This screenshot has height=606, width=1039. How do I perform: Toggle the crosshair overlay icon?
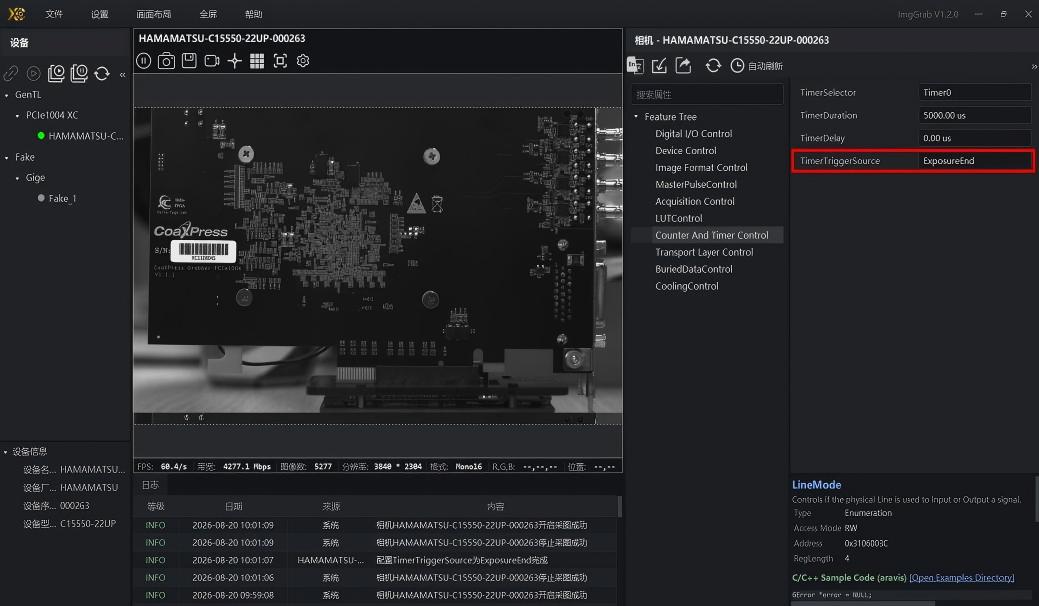click(x=235, y=61)
